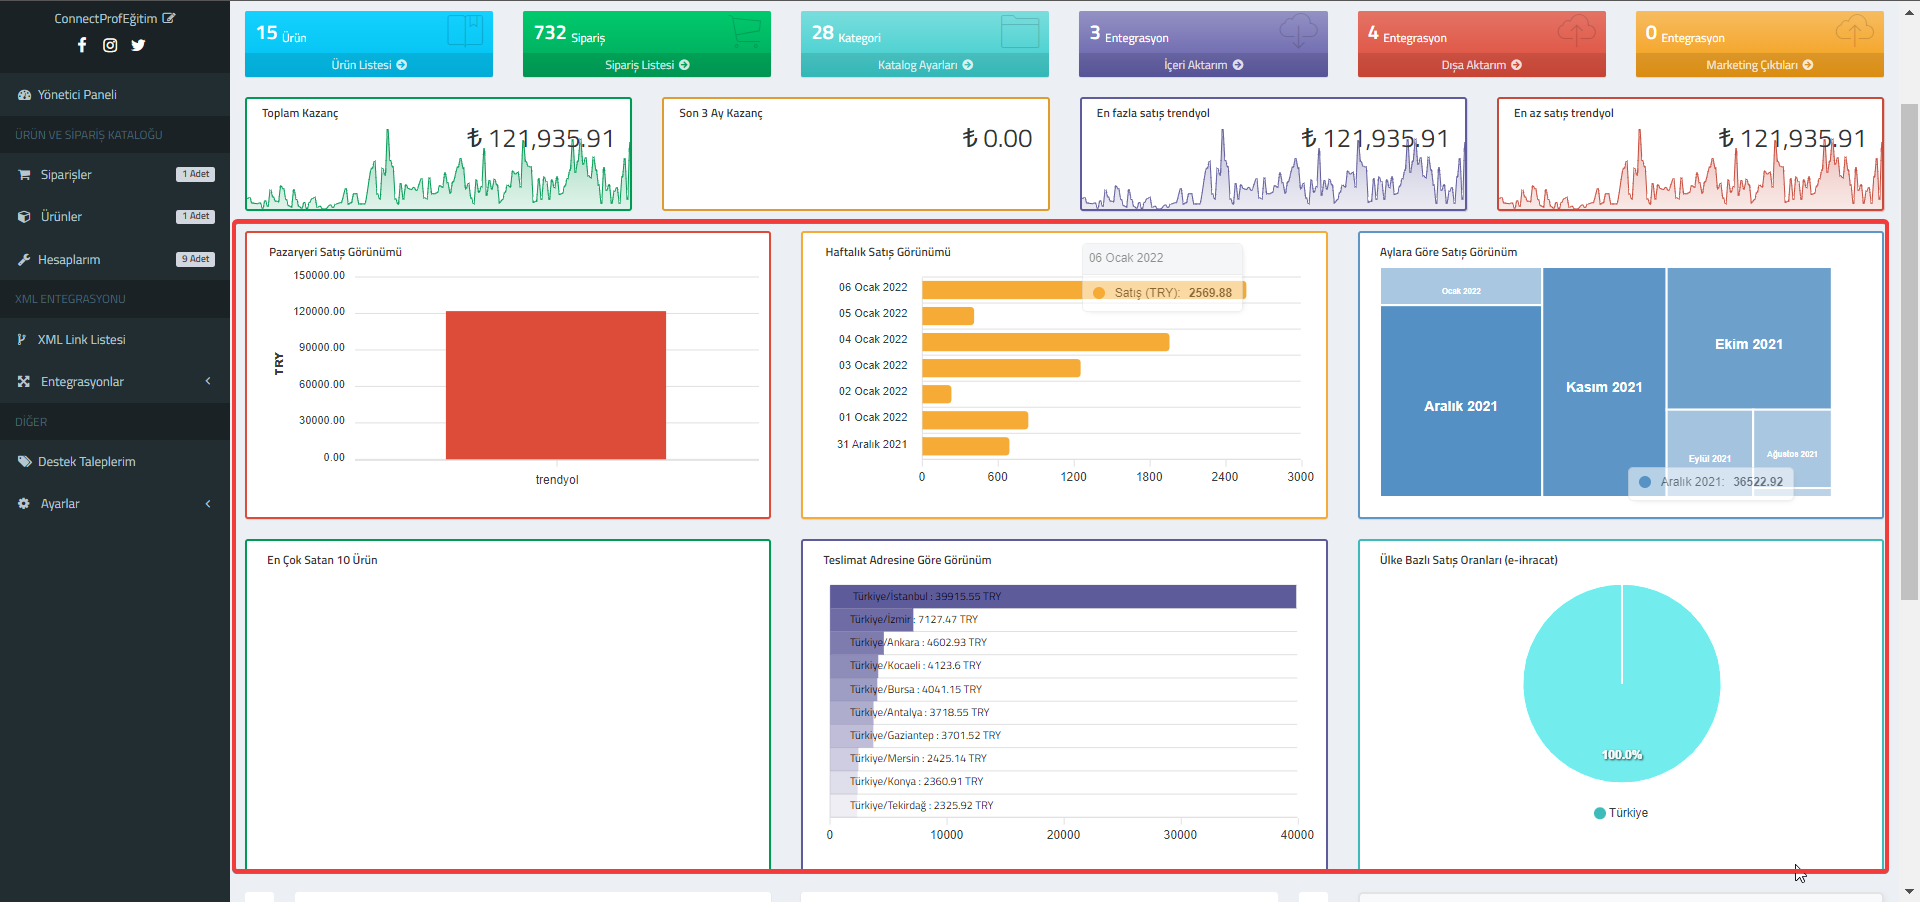Click the ConnectProfEğitim profile name

105,19
